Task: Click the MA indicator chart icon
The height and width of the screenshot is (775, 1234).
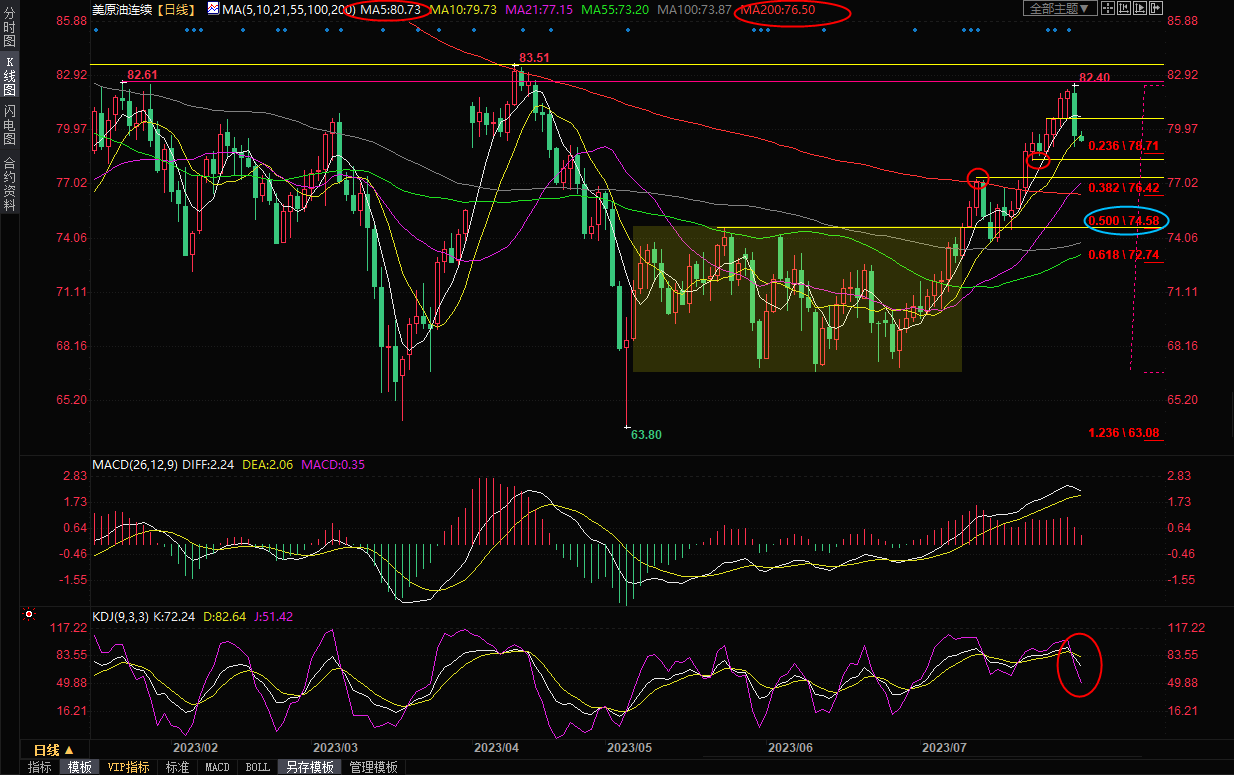Action: (213, 8)
